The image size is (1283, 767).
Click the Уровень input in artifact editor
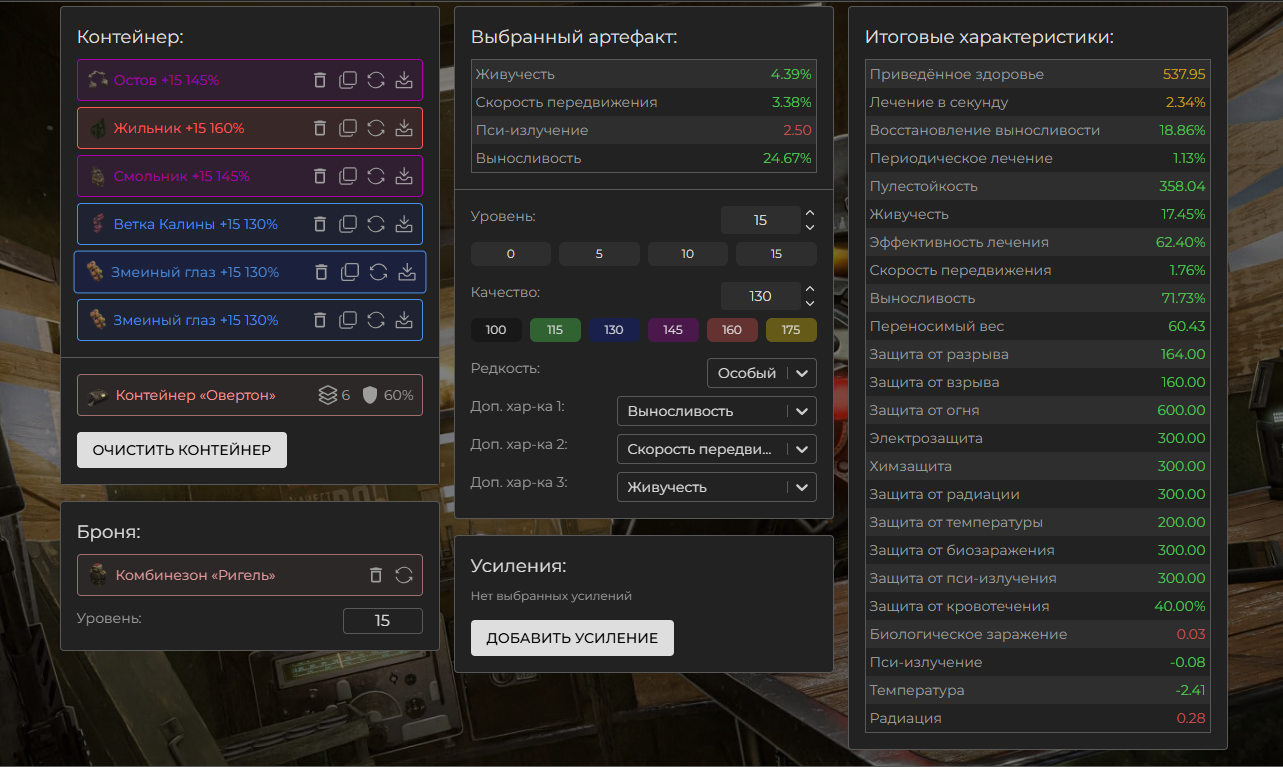761,220
